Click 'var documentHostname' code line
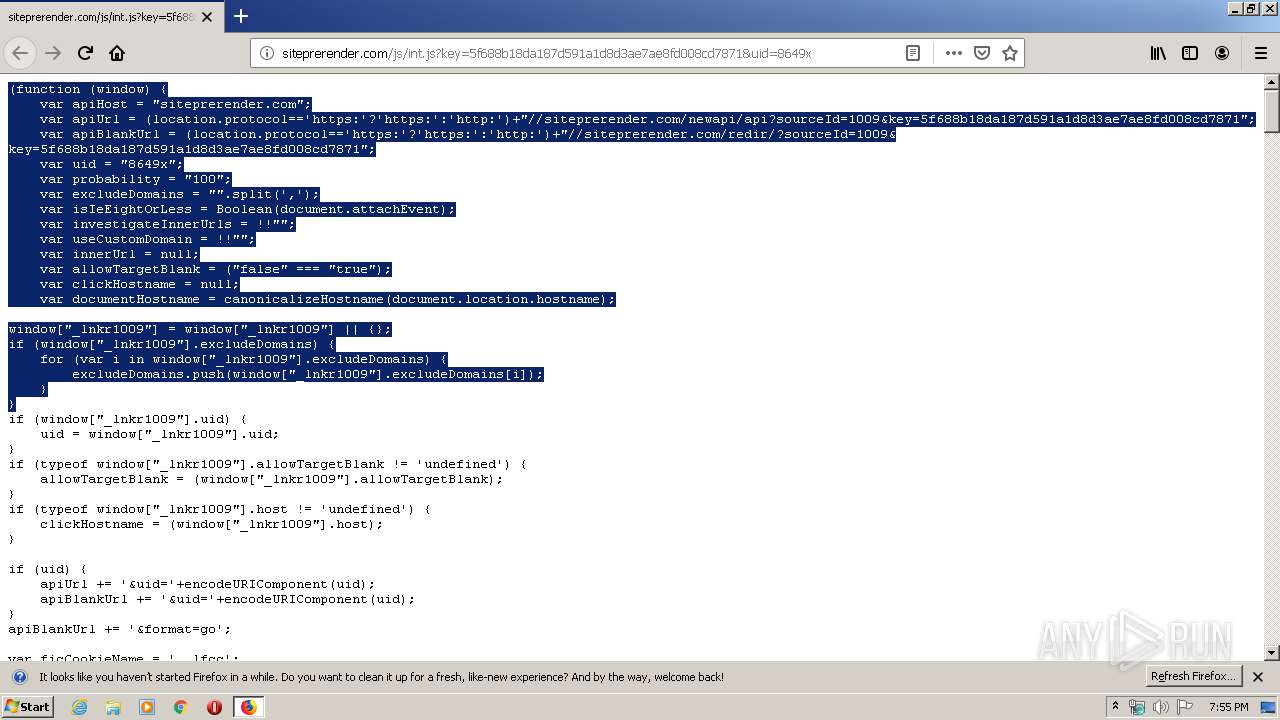1280x720 pixels. coord(328,299)
